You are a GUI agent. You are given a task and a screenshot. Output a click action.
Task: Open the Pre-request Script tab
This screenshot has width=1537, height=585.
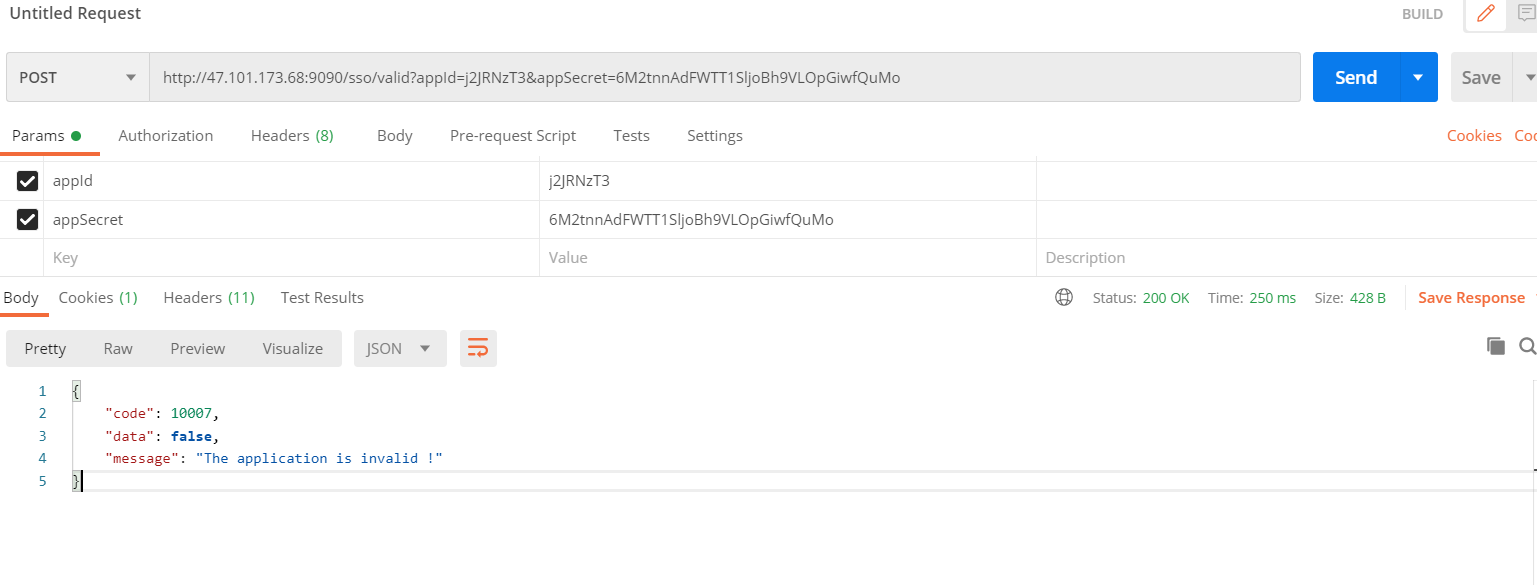point(513,136)
